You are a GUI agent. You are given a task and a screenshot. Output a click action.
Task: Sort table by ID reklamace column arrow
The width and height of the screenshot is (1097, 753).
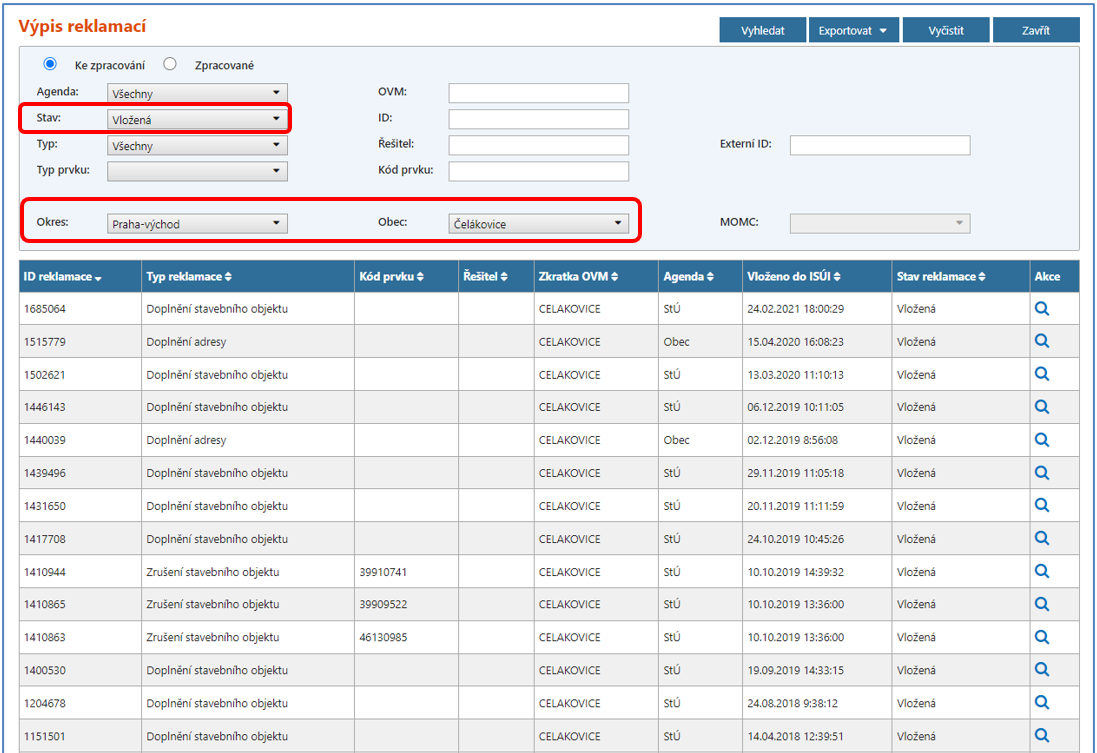[98, 277]
